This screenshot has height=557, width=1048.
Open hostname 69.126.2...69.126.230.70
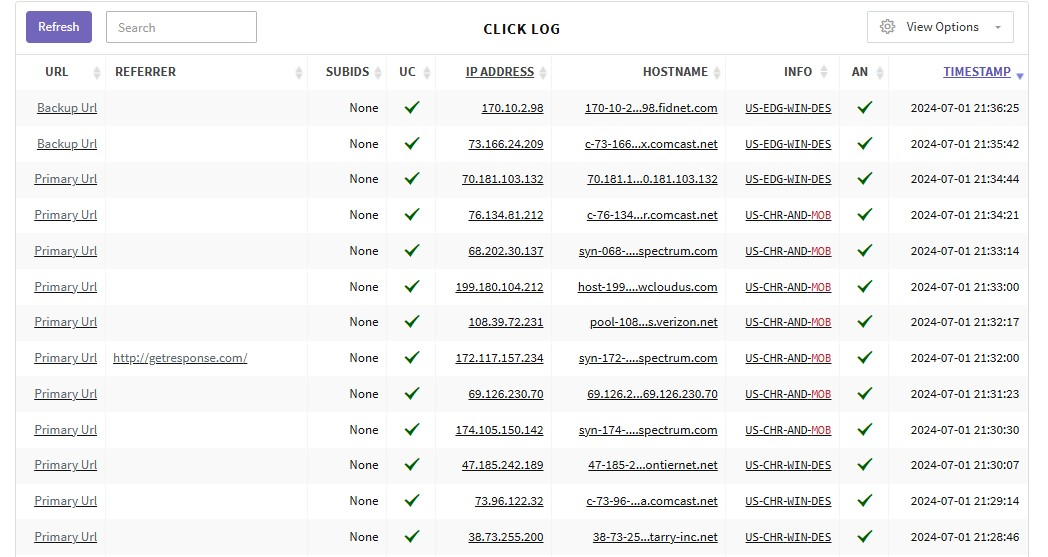click(652, 394)
